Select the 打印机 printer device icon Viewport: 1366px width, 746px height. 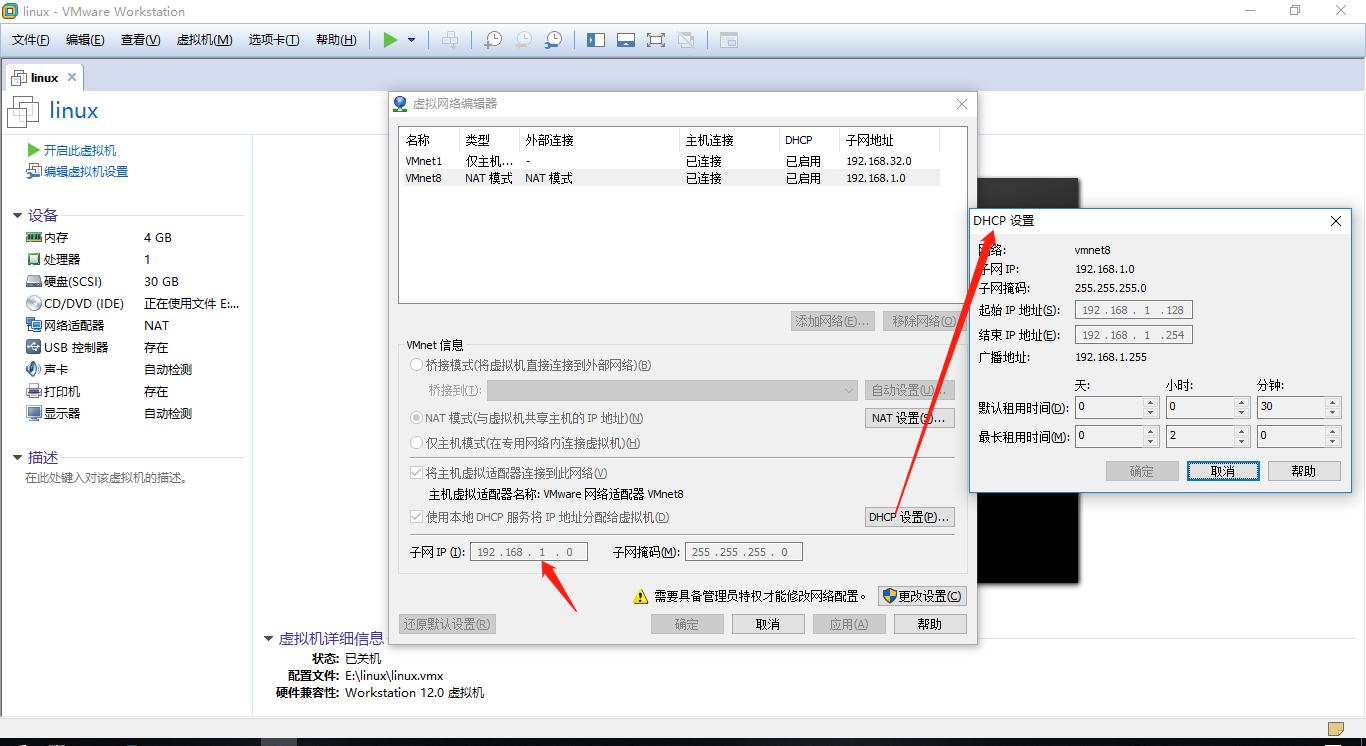[x=34, y=392]
